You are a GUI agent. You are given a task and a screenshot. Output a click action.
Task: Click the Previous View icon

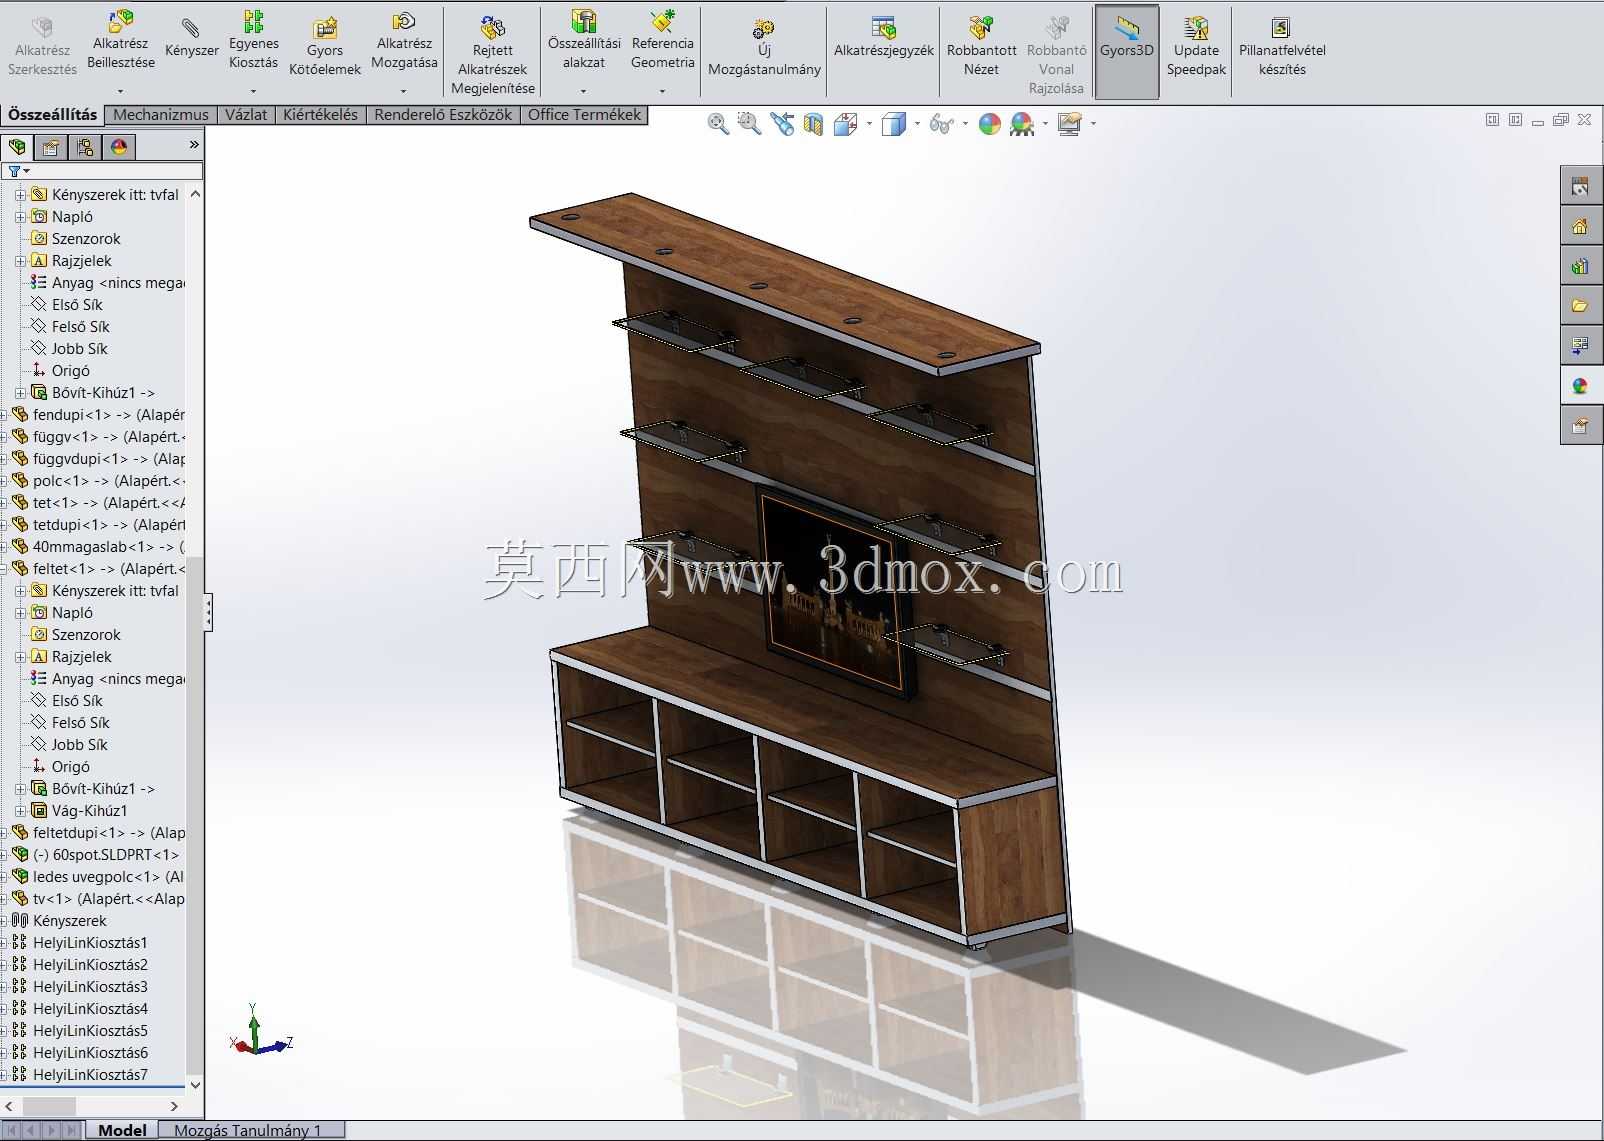point(782,124)
